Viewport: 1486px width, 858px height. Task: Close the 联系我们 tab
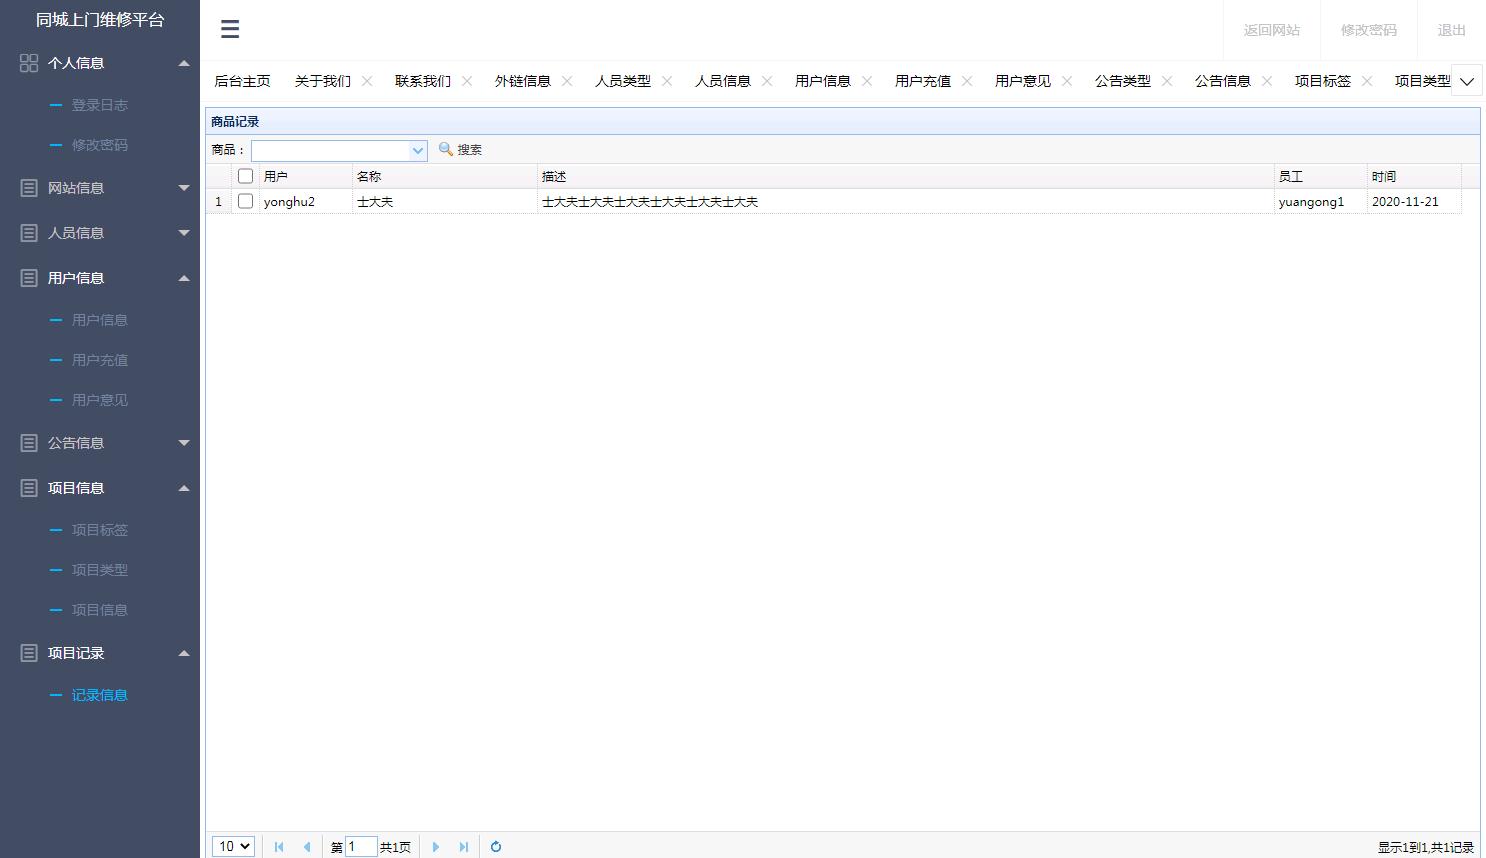467,81
